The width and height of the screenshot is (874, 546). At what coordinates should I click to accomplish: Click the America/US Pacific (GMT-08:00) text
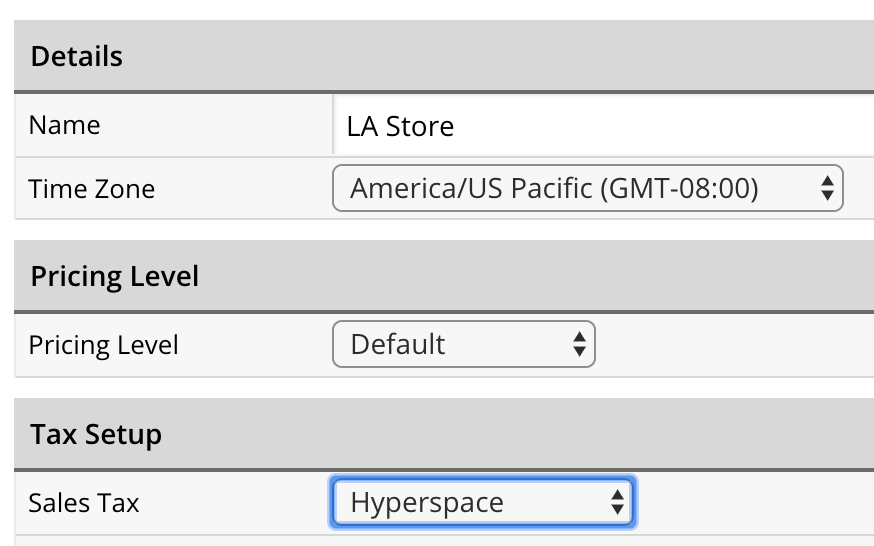554,188
